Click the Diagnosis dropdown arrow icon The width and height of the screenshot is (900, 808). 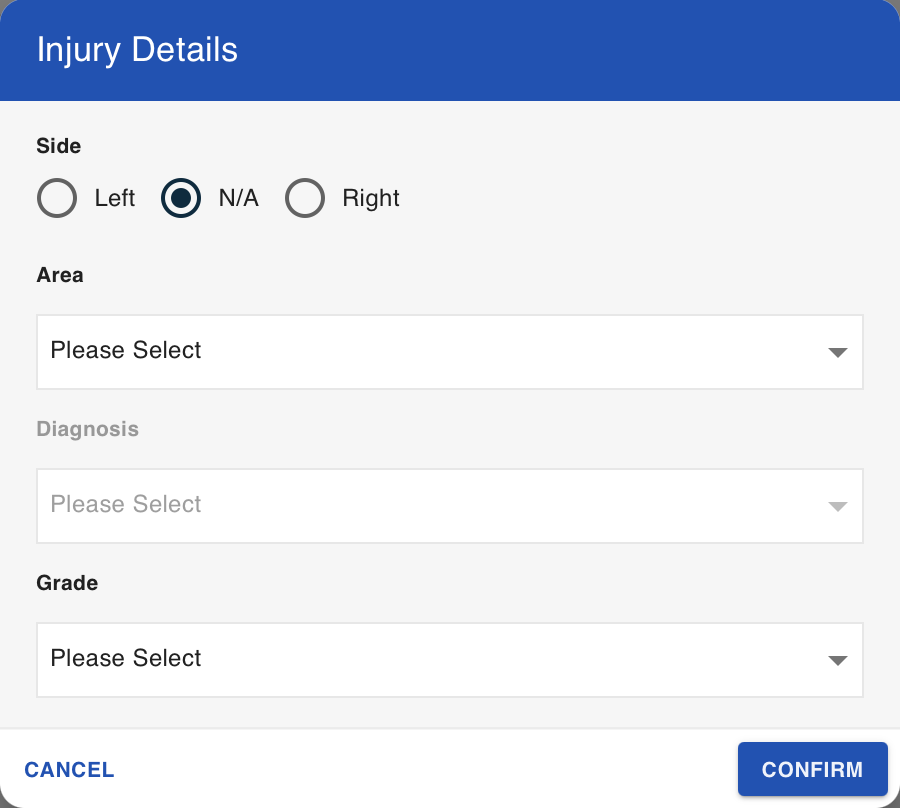click(x=838, y=506)
